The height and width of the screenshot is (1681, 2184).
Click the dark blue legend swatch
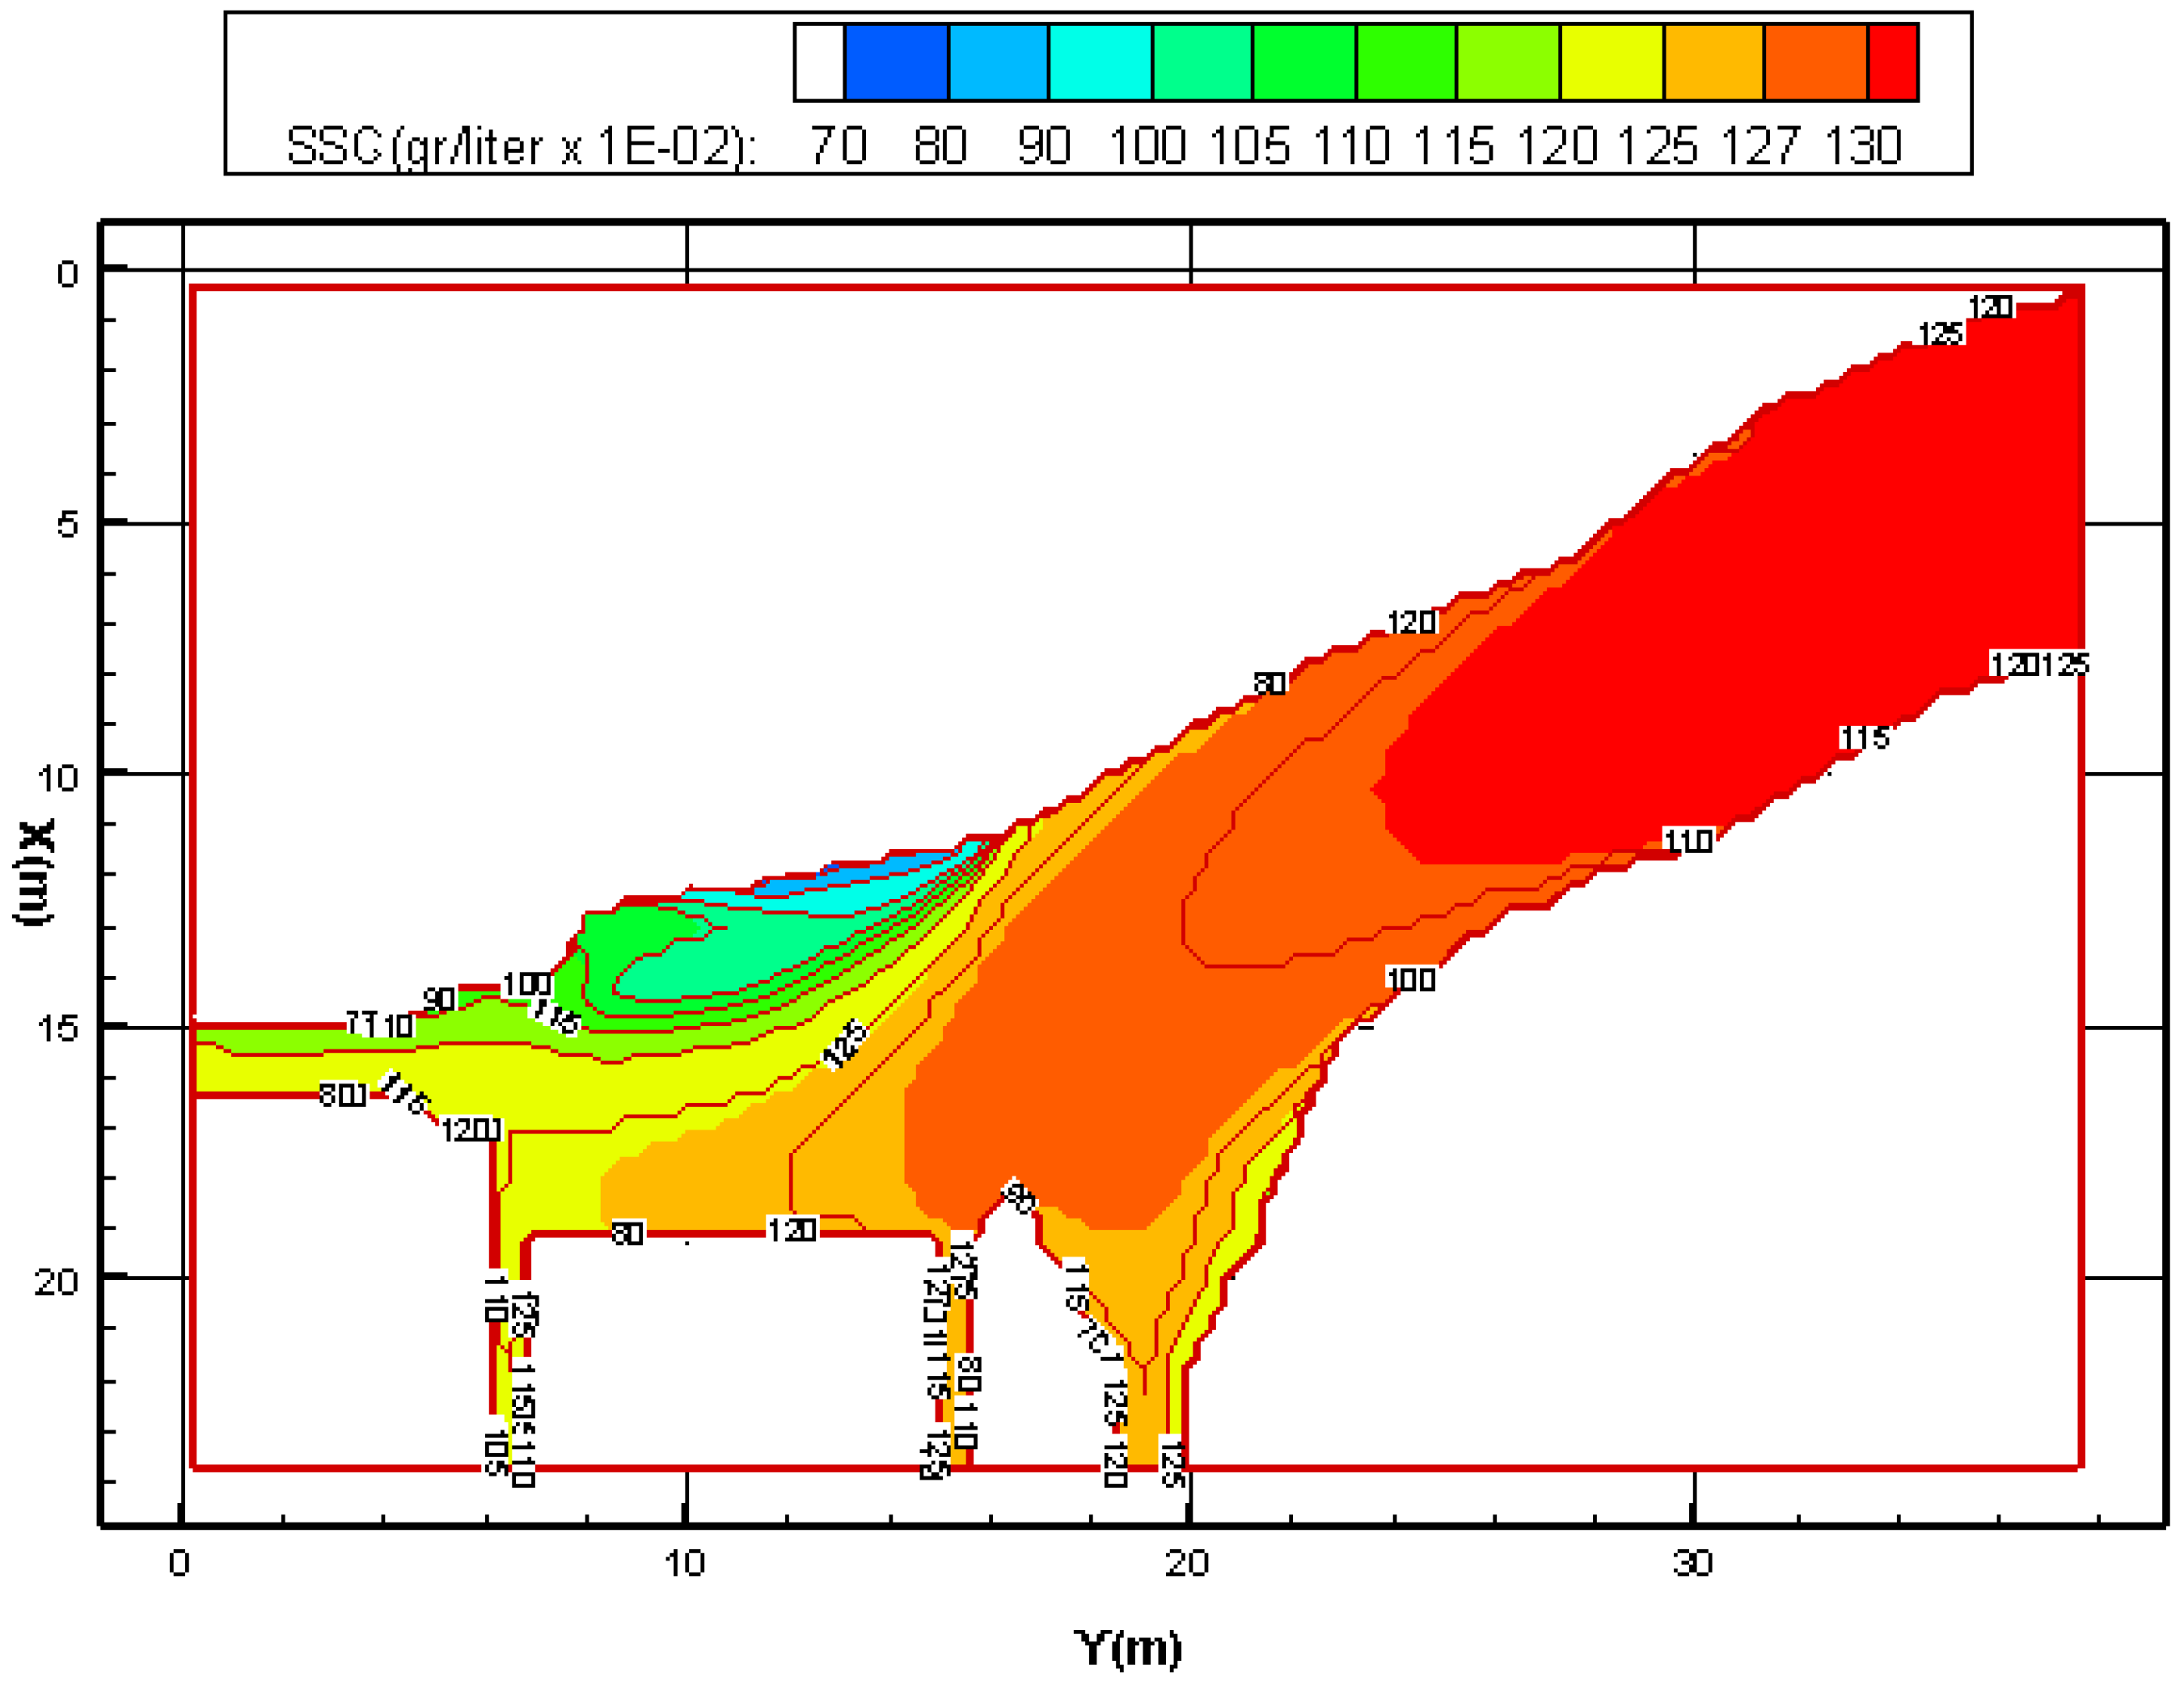(x=896, y=62)
